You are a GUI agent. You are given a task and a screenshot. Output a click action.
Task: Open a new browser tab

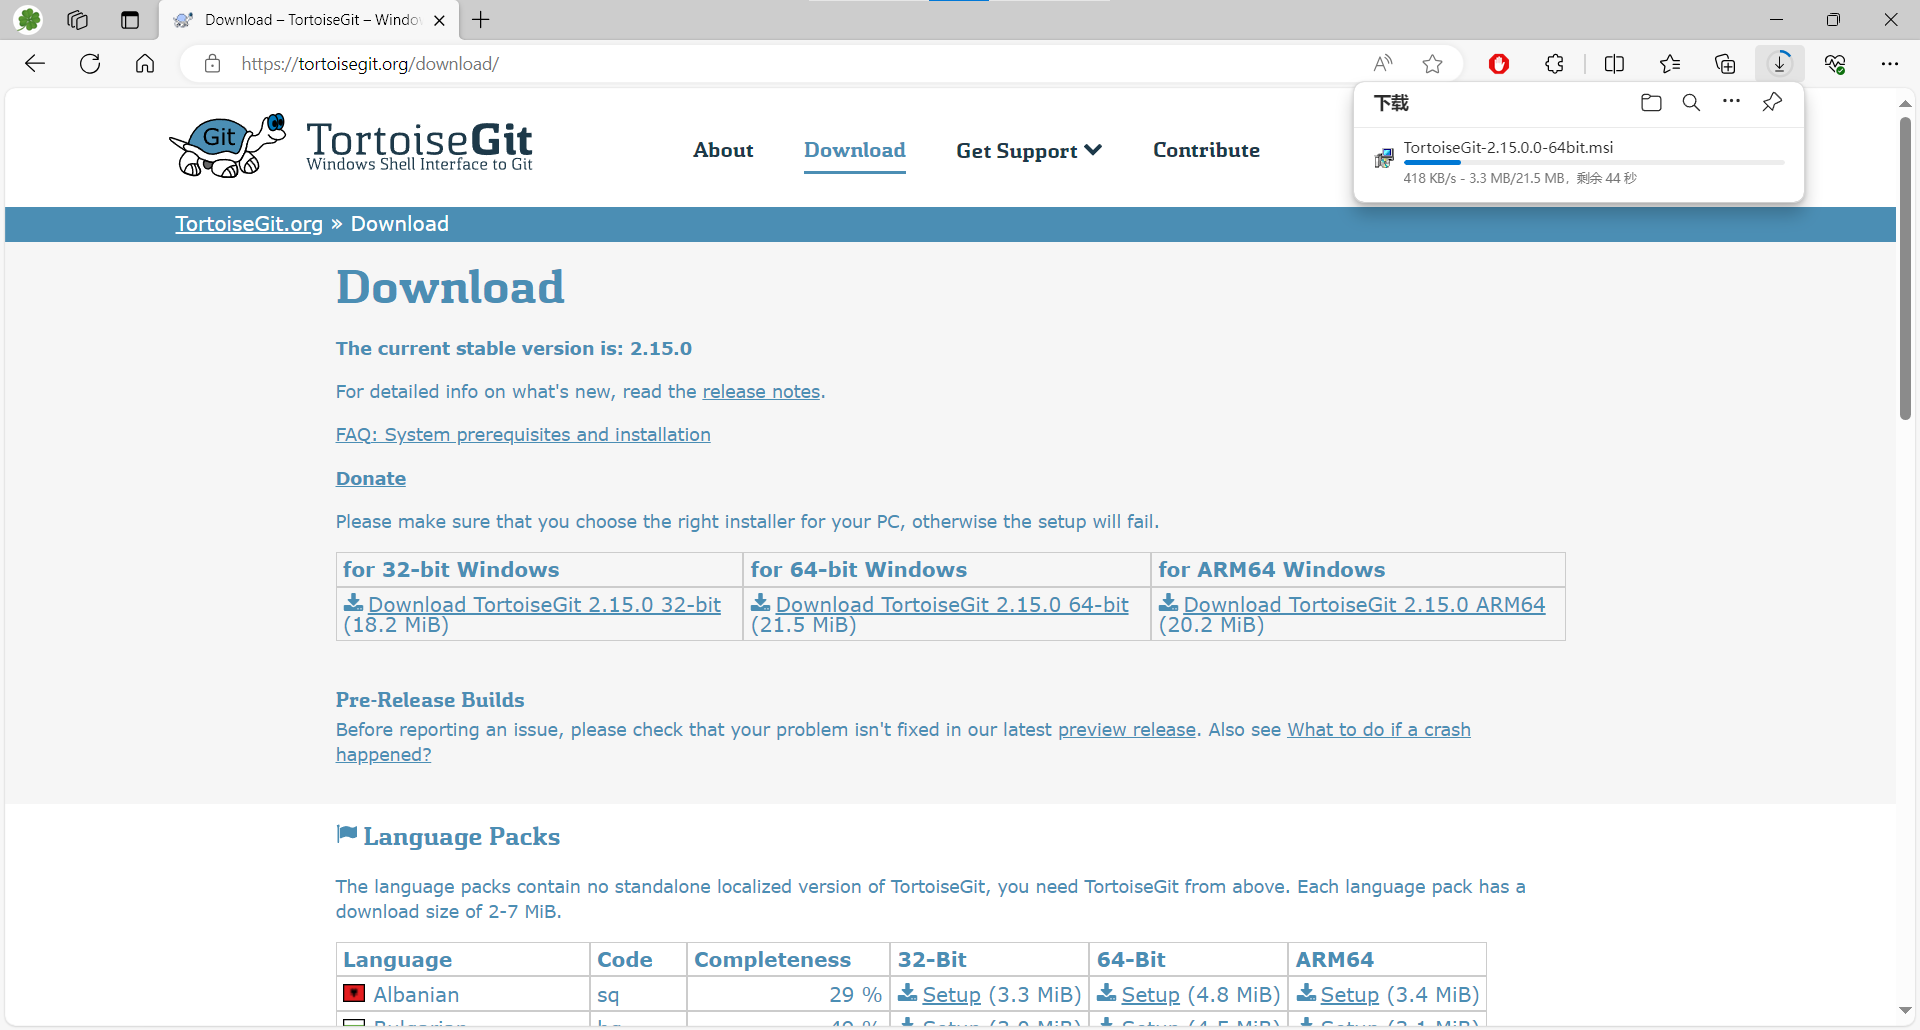481,20
